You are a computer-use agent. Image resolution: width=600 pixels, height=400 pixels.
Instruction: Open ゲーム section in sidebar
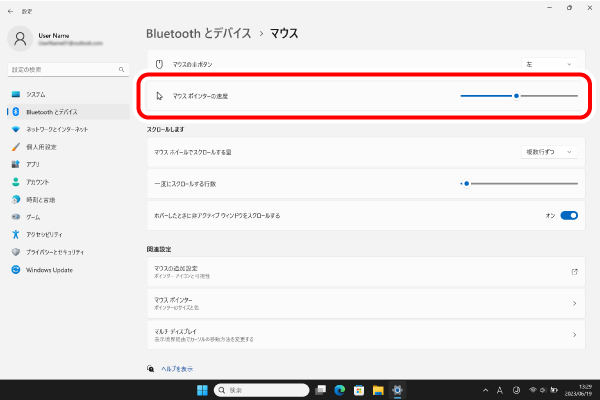pos(33,217)
